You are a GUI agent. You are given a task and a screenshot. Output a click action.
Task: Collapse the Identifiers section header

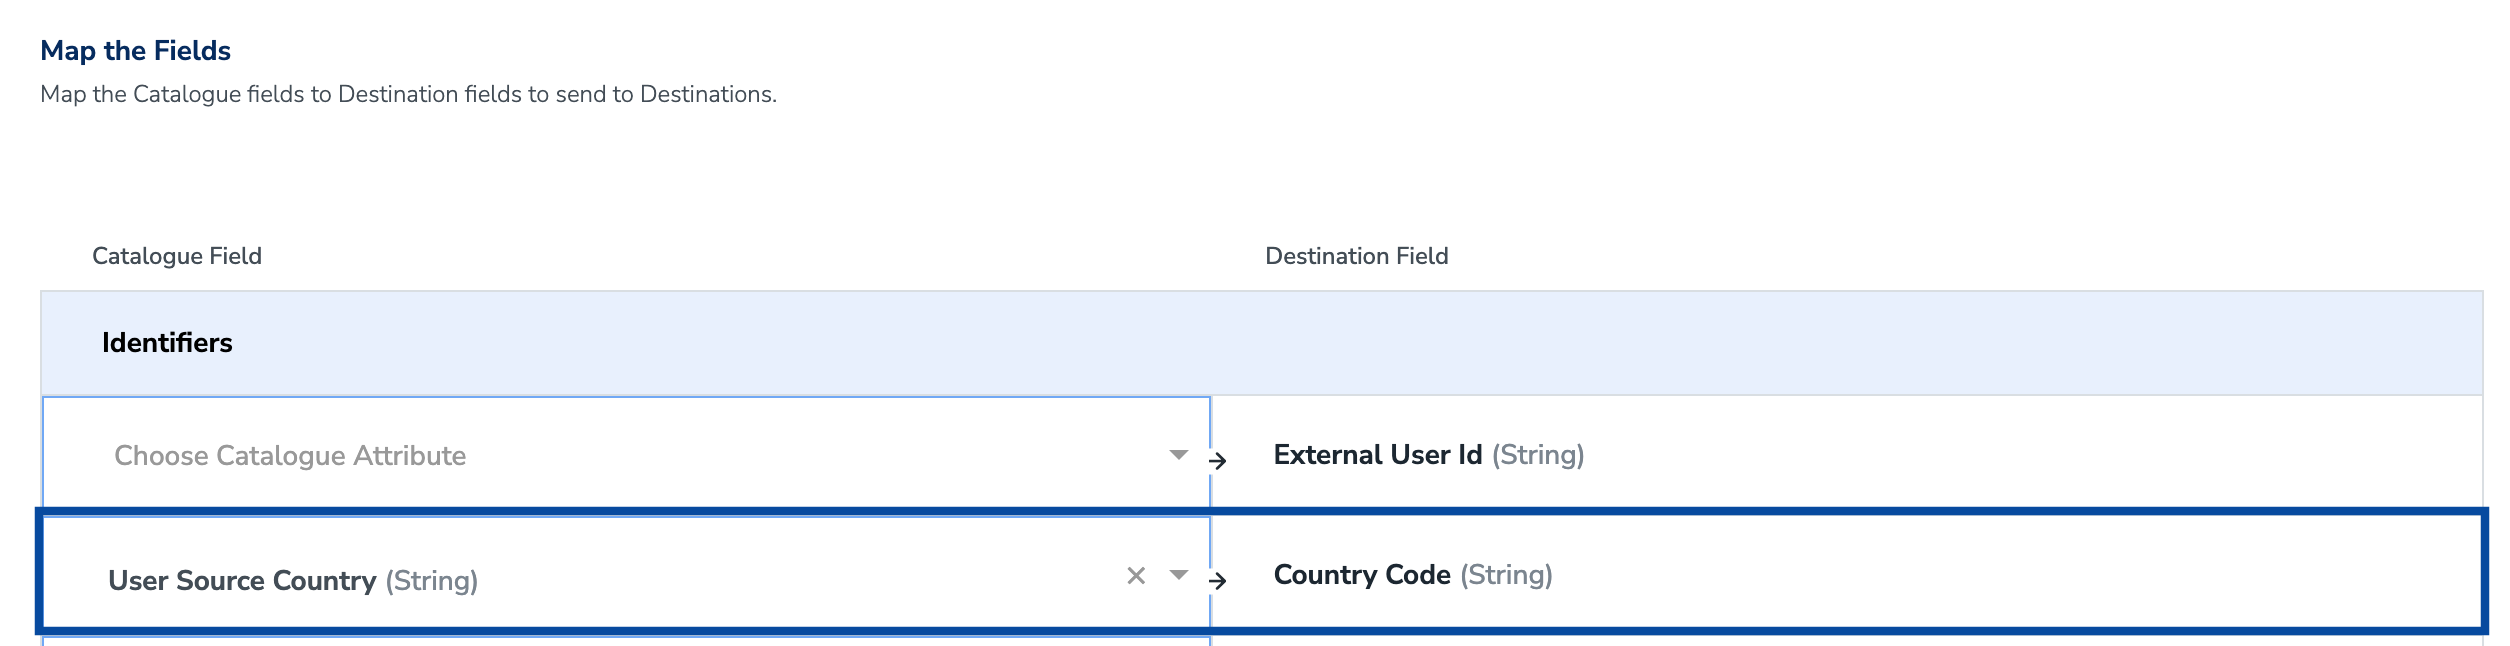[x=167, y=343]
